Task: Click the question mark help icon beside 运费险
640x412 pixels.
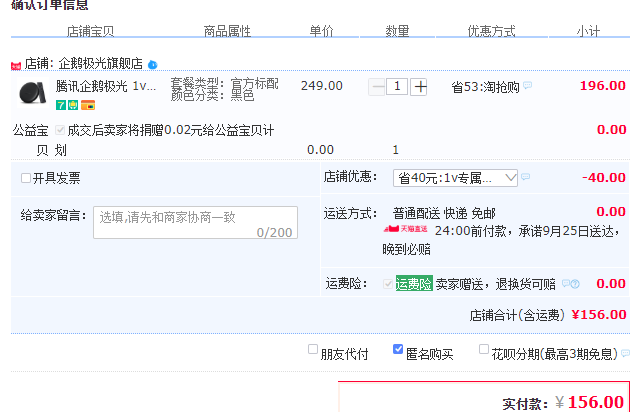Action: click(x=575, y=284)
